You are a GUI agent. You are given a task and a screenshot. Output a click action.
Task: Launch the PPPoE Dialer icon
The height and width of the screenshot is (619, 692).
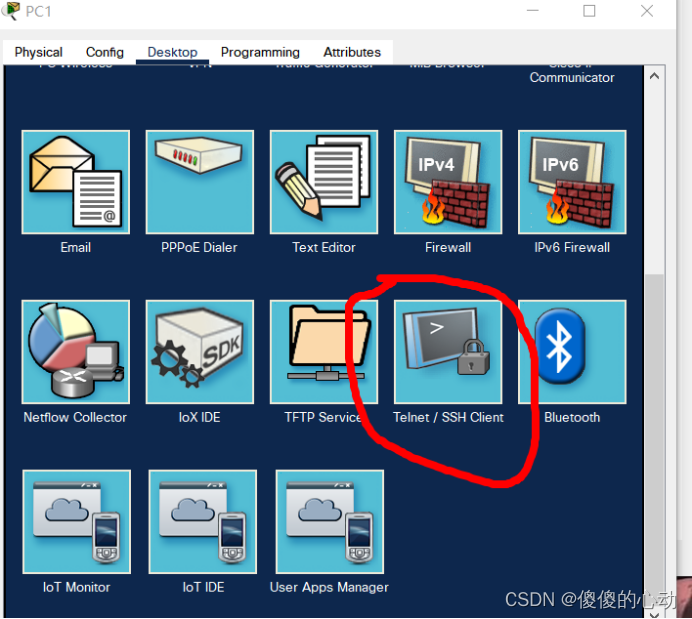[199, 182]
